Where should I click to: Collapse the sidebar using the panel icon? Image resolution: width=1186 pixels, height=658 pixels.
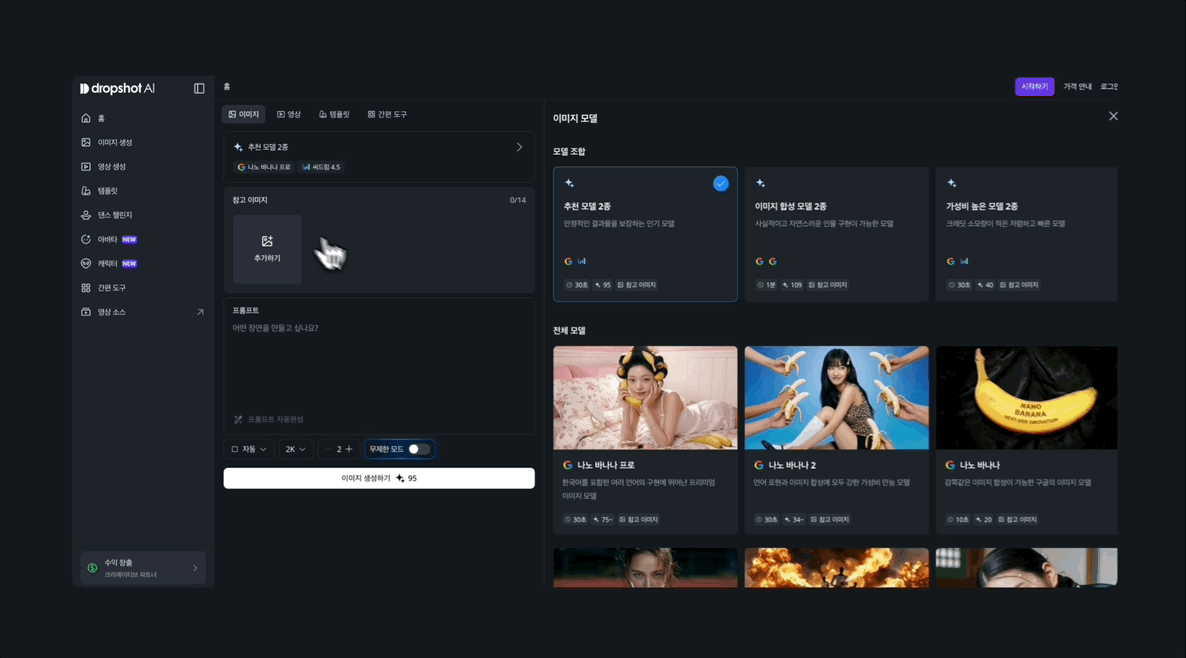pos(199,88)
